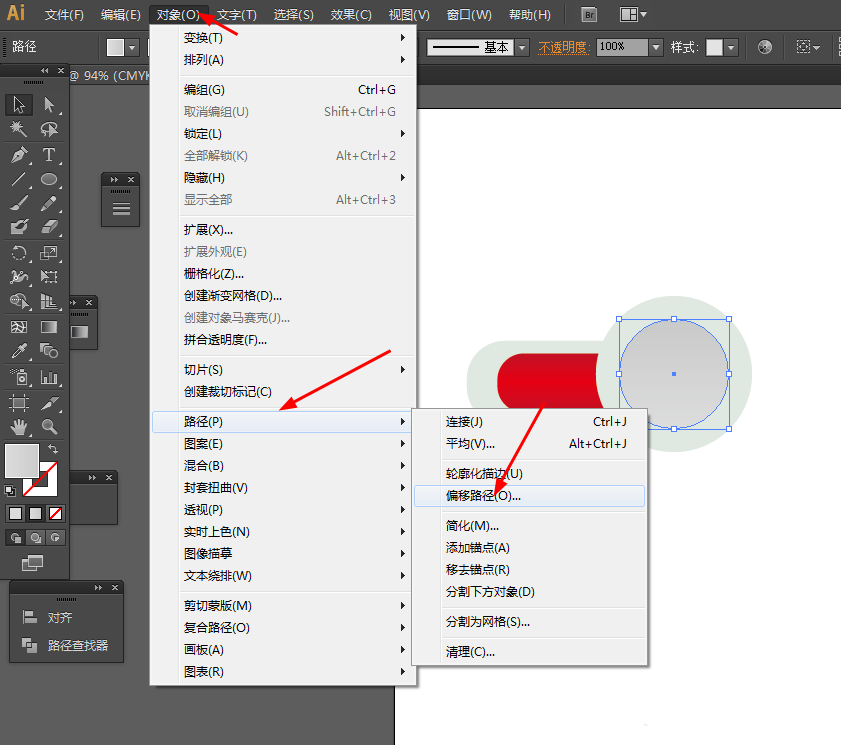Set paint mode to Gradient button
This screenshot has height=745, width=841.
[x=35, y=514]
